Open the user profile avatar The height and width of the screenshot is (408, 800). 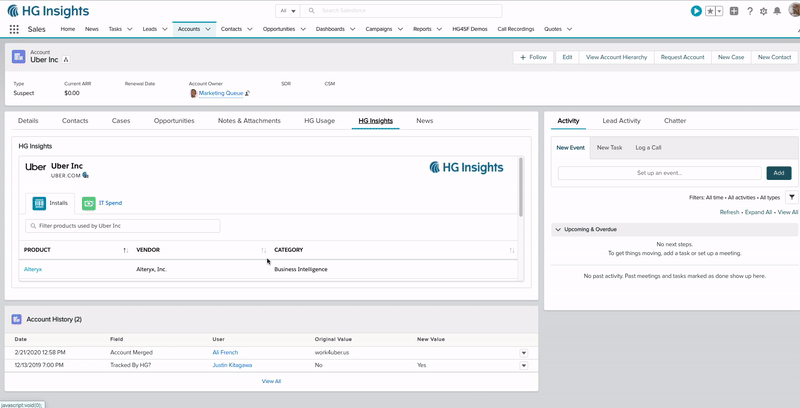(x=795, y=10)
